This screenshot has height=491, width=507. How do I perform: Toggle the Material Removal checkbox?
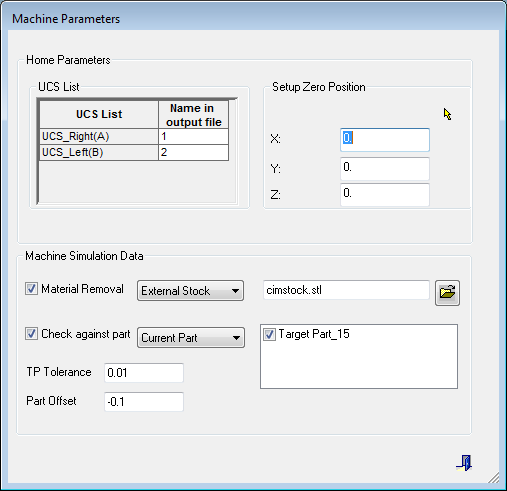coord(31,289)
